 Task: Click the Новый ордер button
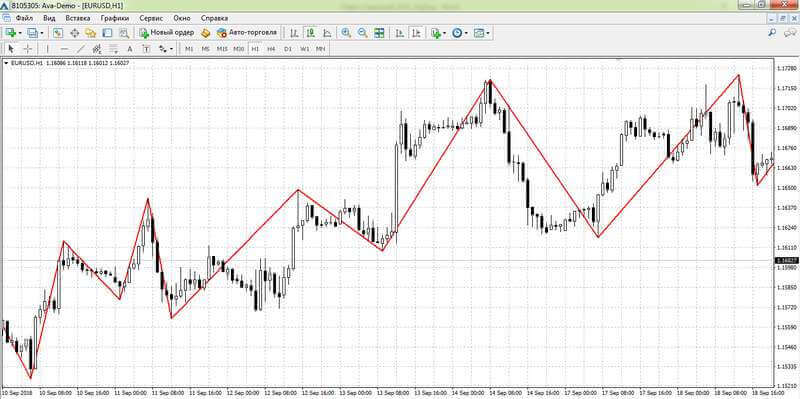point(167,33)
